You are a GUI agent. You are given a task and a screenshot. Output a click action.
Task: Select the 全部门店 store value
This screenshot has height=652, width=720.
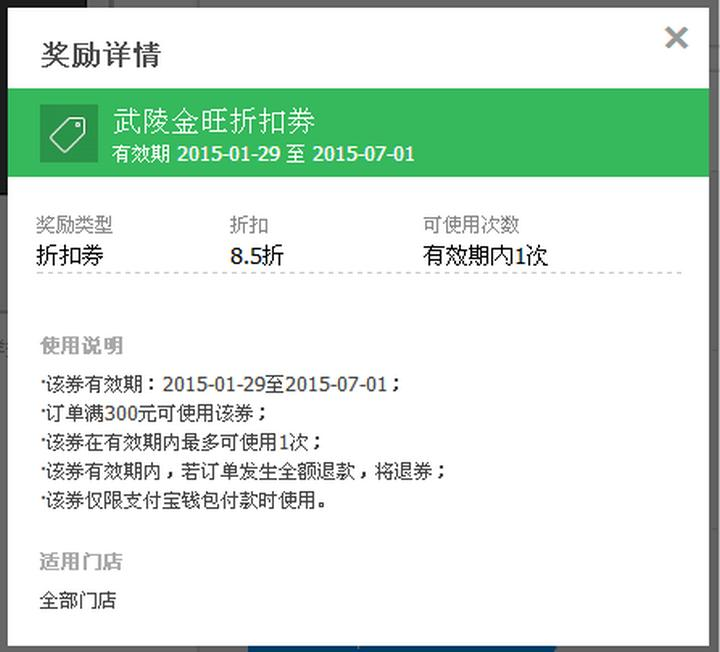coord(78,600)
